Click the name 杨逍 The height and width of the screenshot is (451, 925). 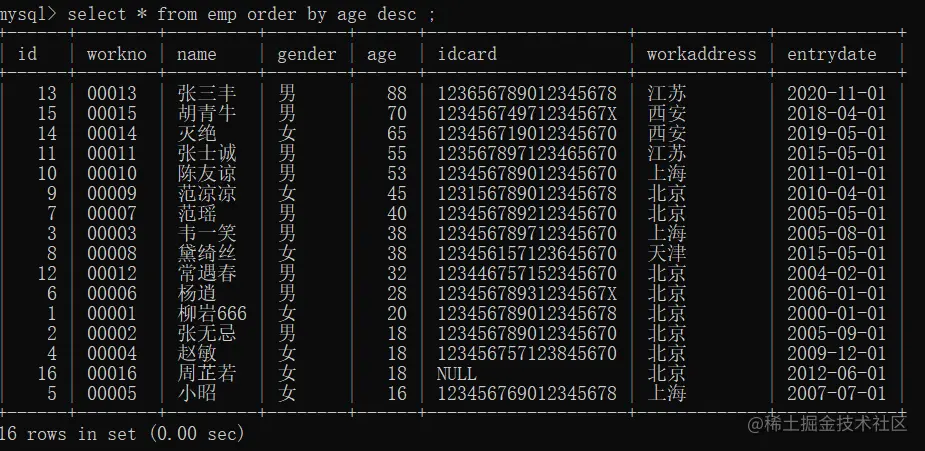pyautogui.click(x=197, y=294)
